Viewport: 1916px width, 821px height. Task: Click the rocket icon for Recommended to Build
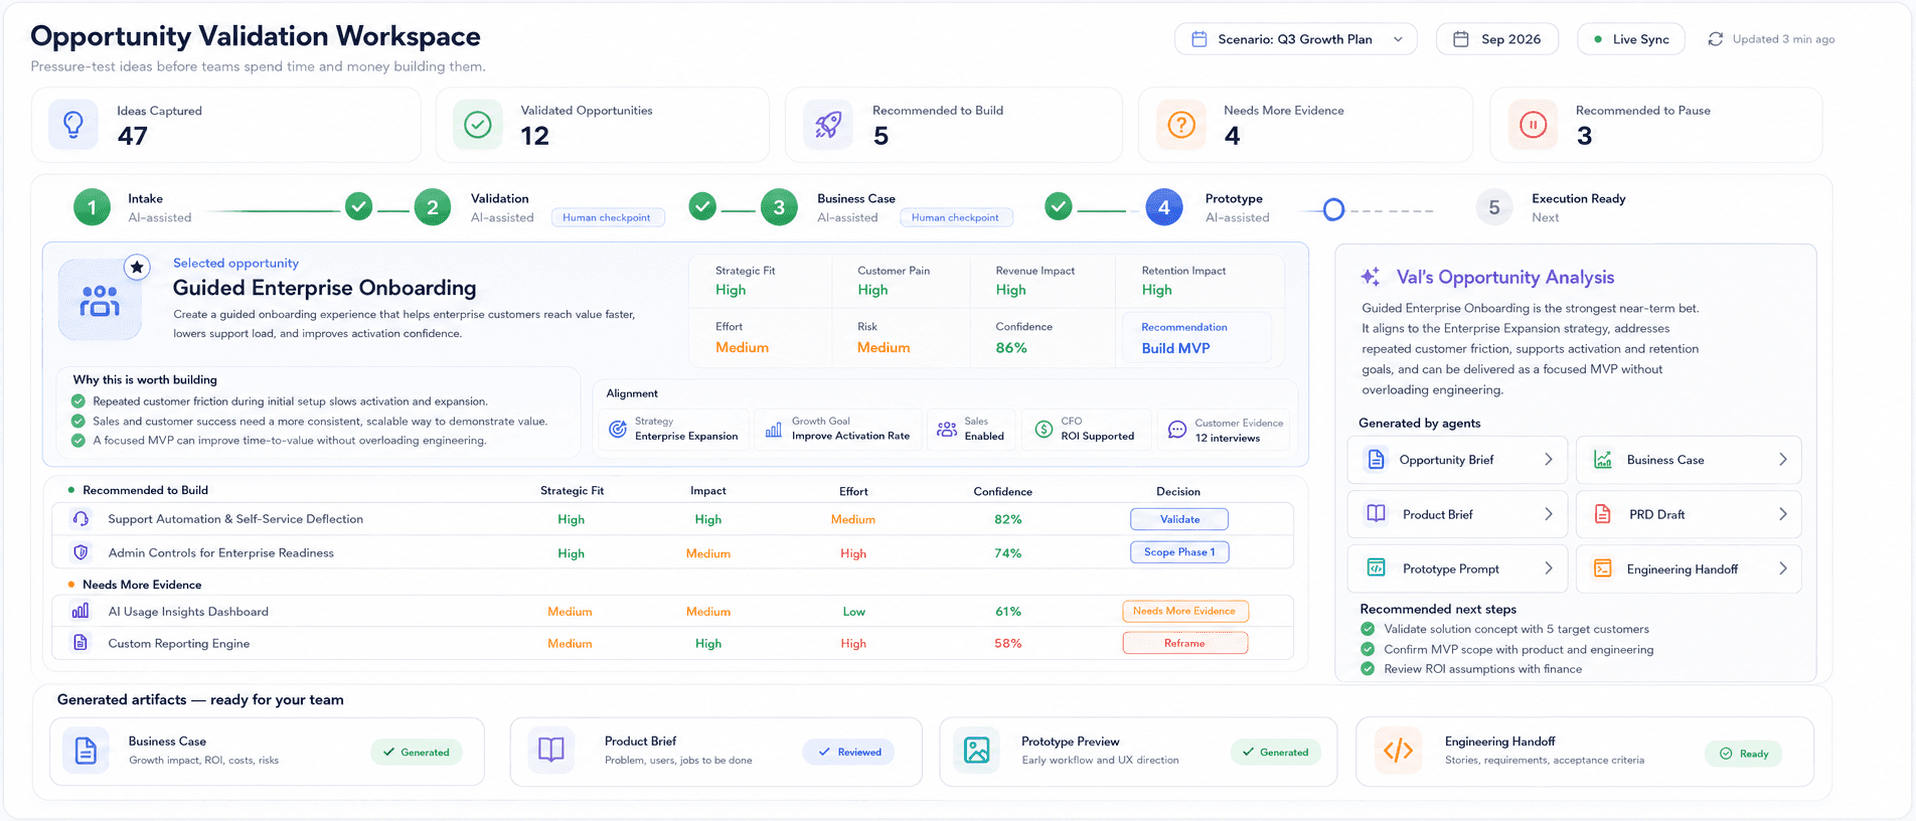pos(828,125)
